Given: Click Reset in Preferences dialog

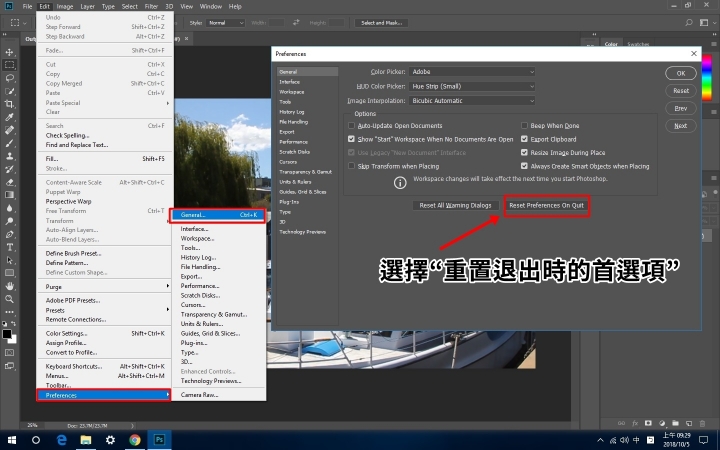Looking at the screenshot, I should point(681,91).
